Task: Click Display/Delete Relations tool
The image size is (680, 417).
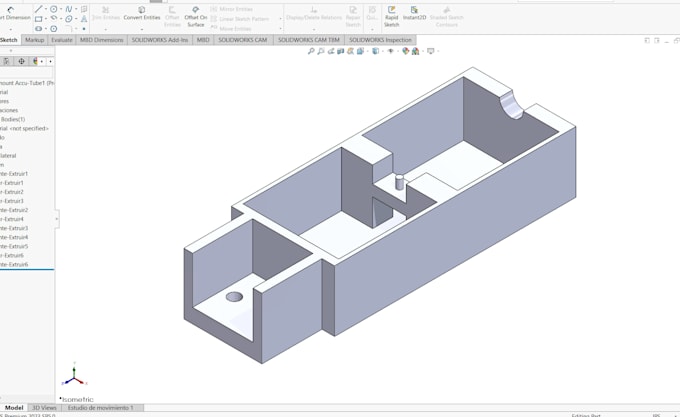Action: click(314, 13)
